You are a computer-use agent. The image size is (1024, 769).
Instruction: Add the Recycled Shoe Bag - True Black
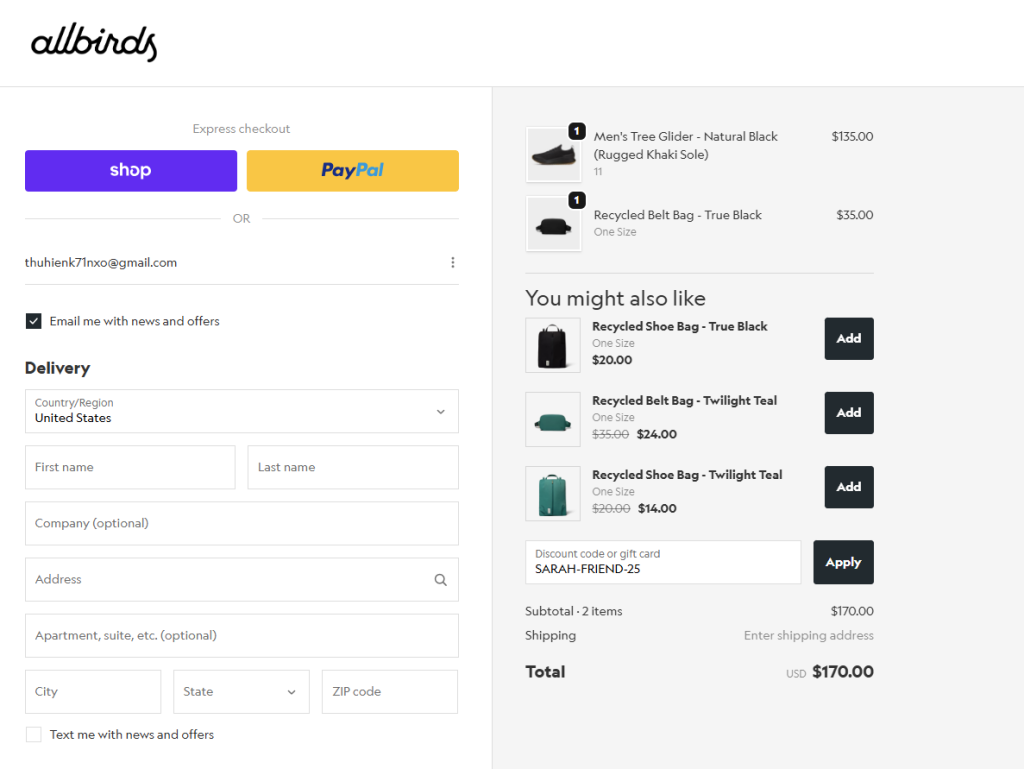pos(848,338)
